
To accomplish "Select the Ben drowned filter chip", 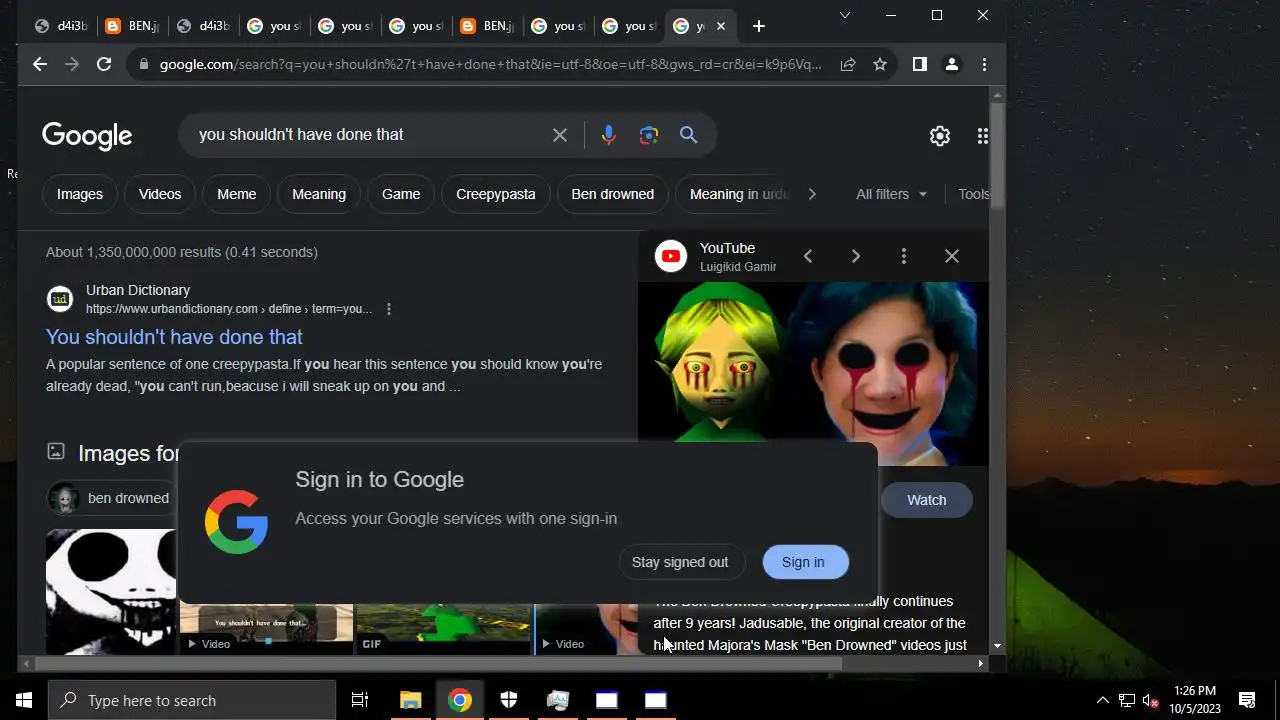I will coord(613,194).
